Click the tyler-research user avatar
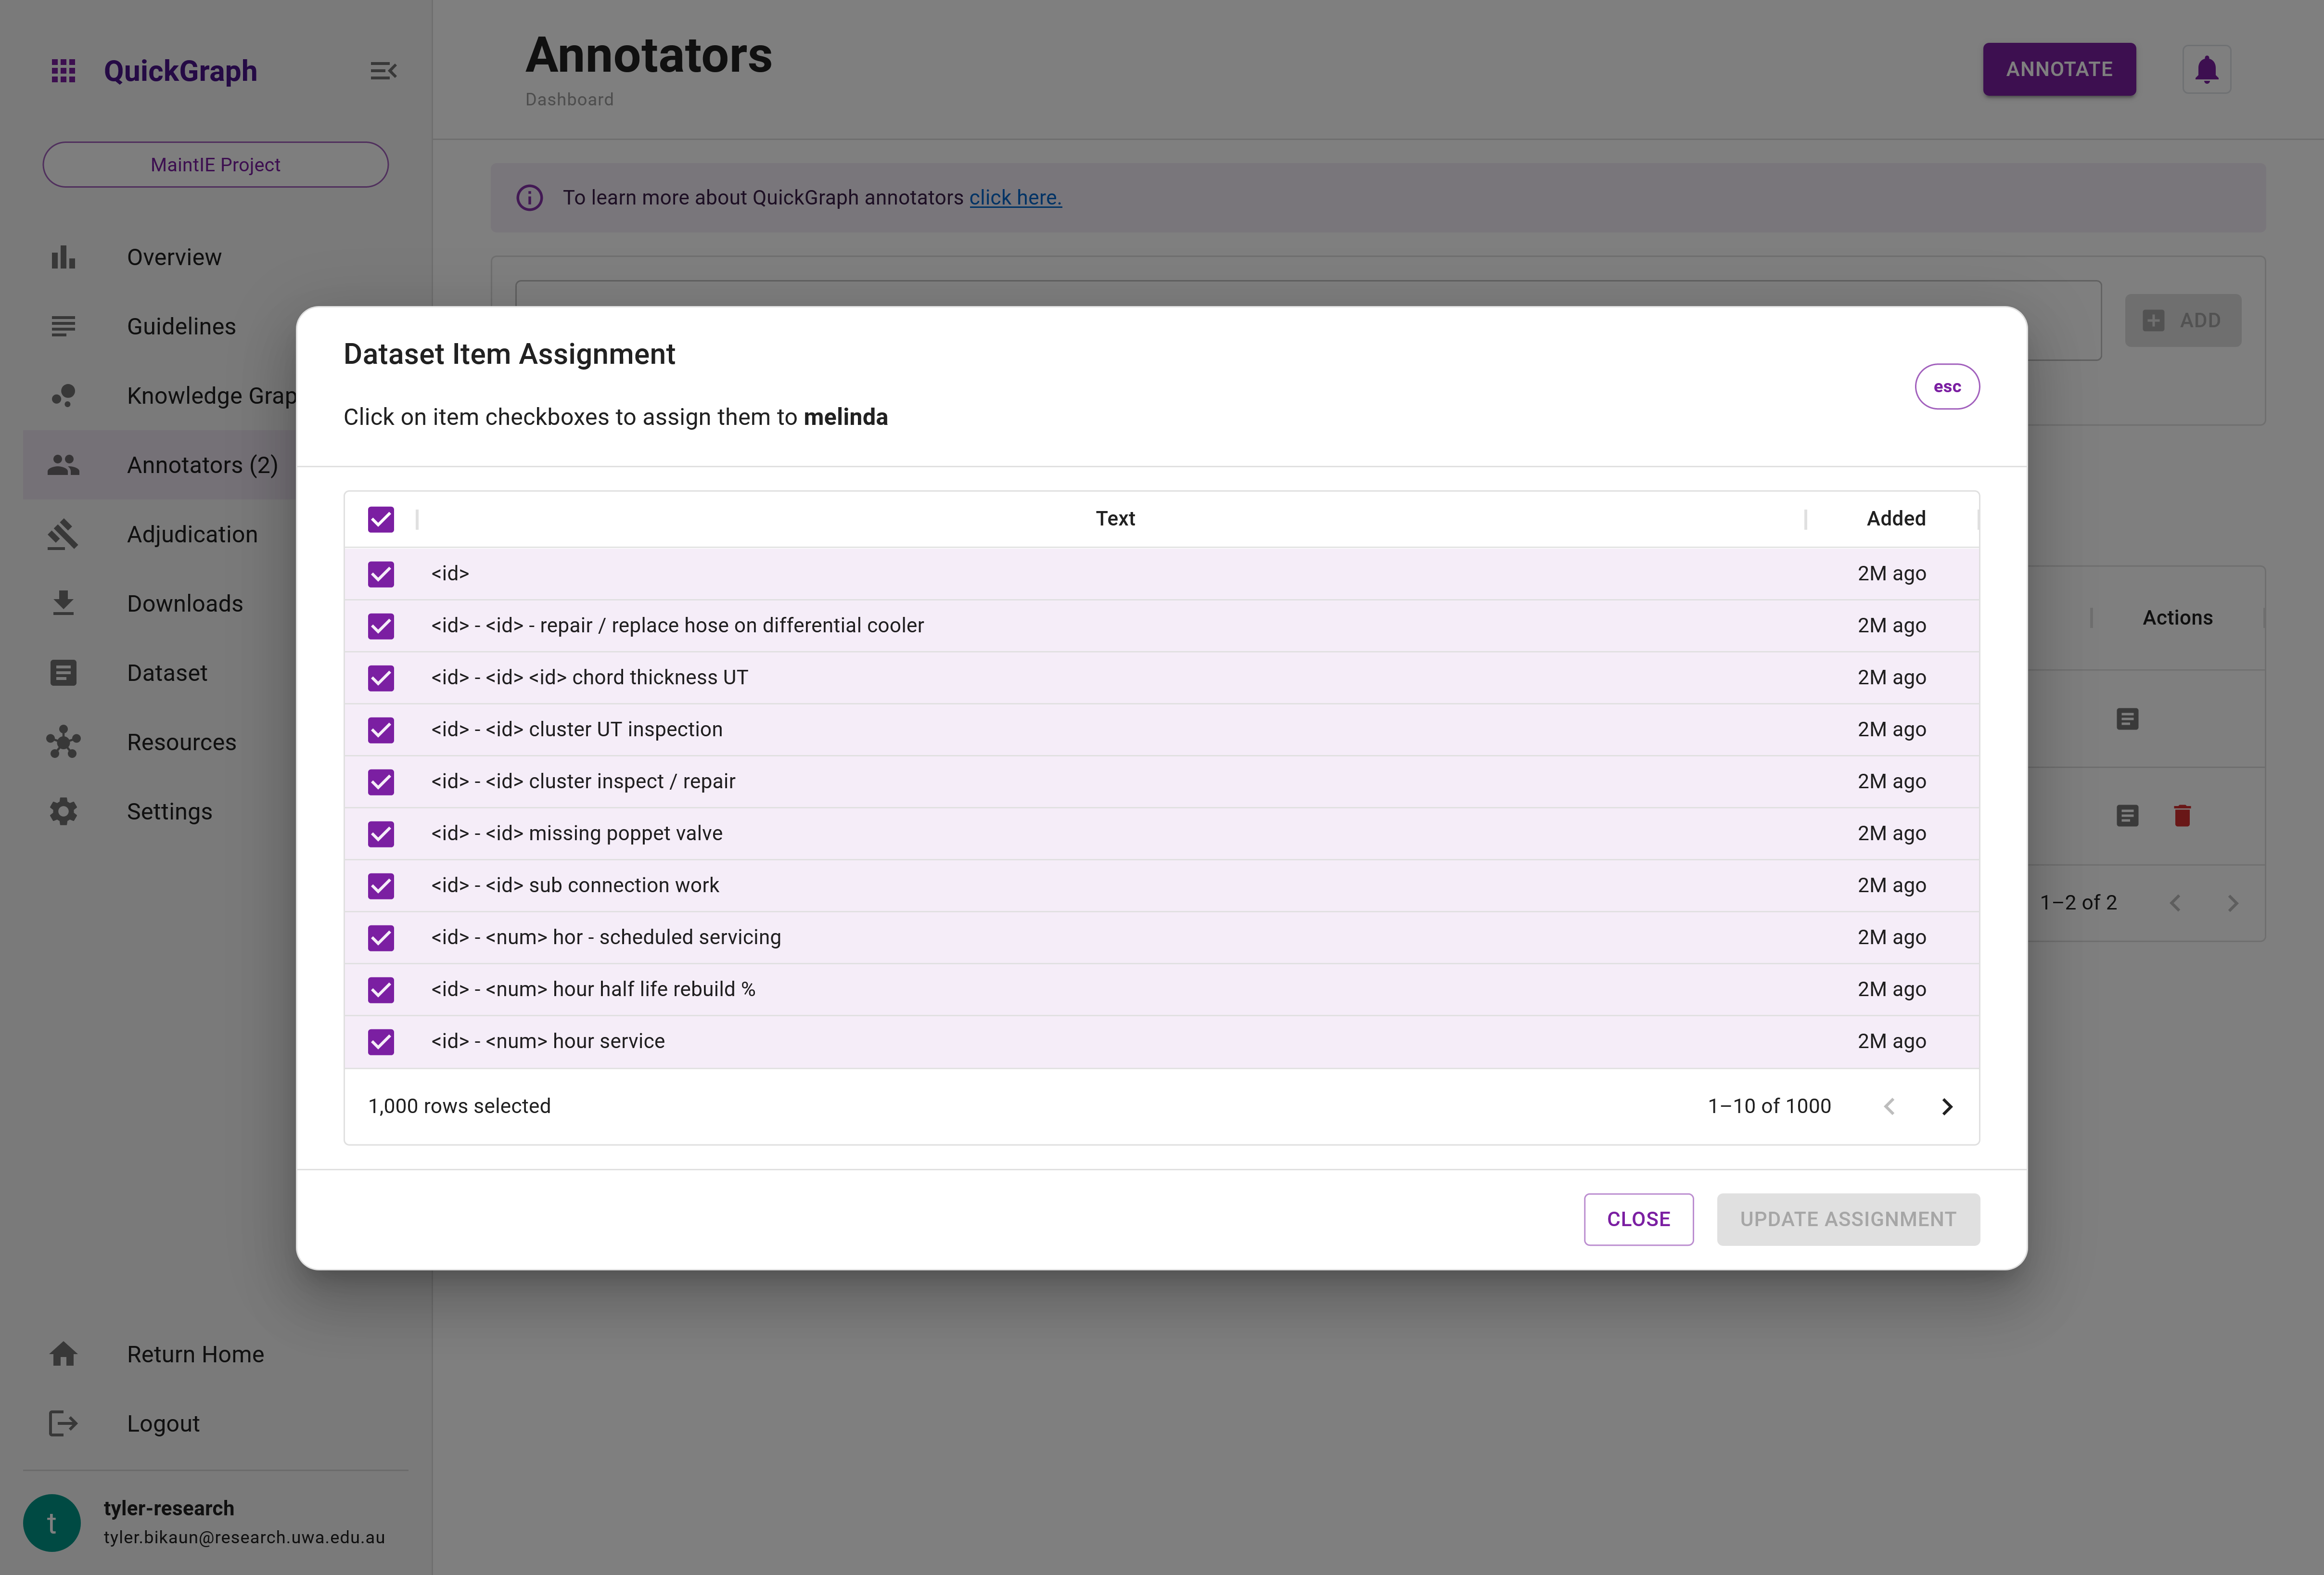 point(51,1522)
